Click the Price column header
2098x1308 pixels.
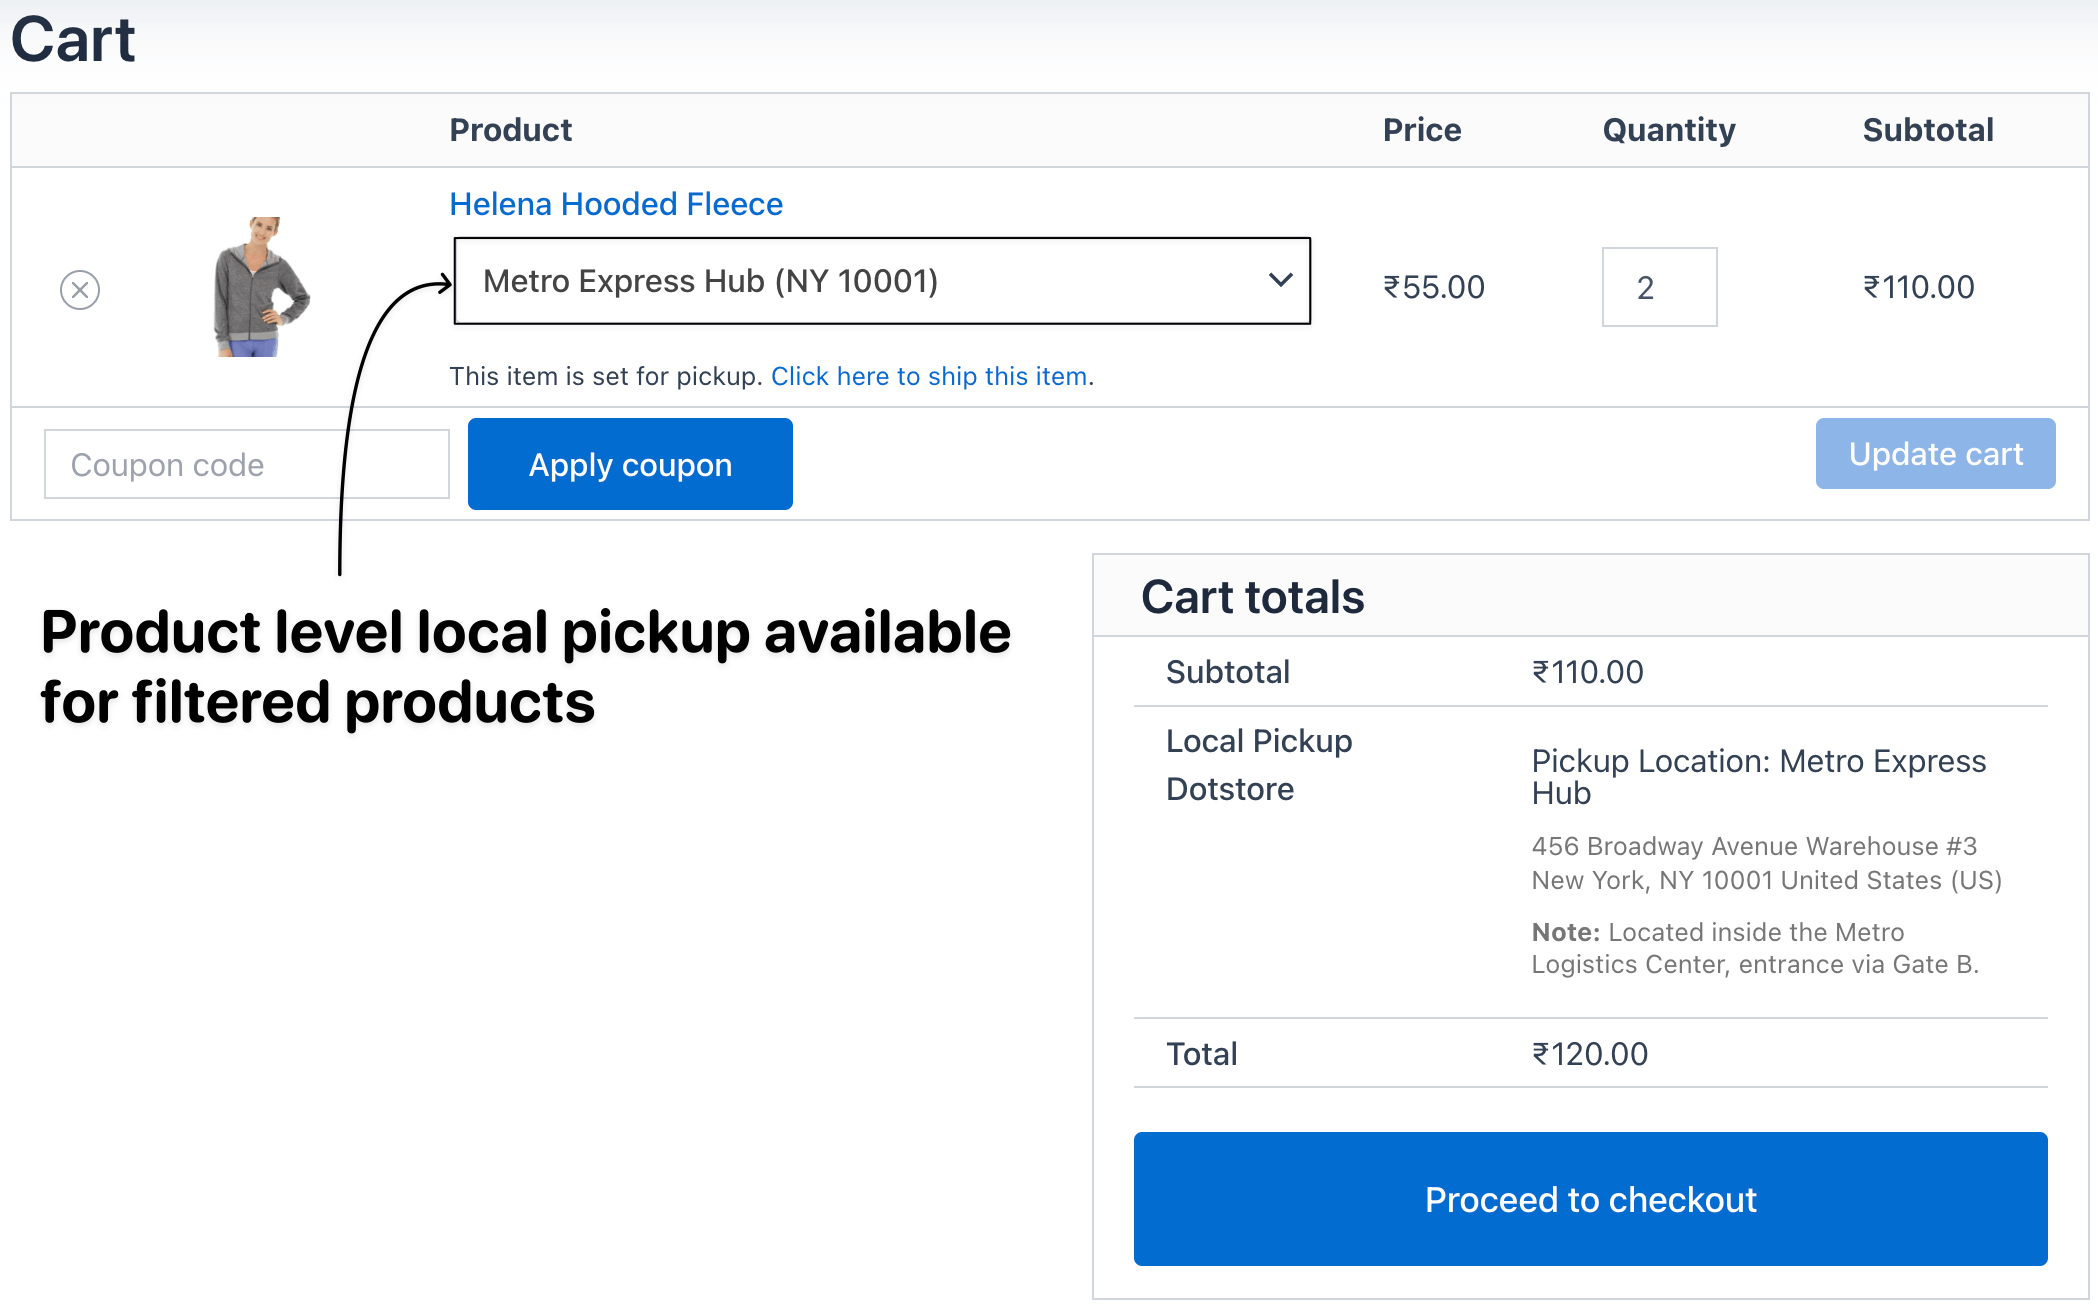pyautogui.click(x=1422, y=129)
